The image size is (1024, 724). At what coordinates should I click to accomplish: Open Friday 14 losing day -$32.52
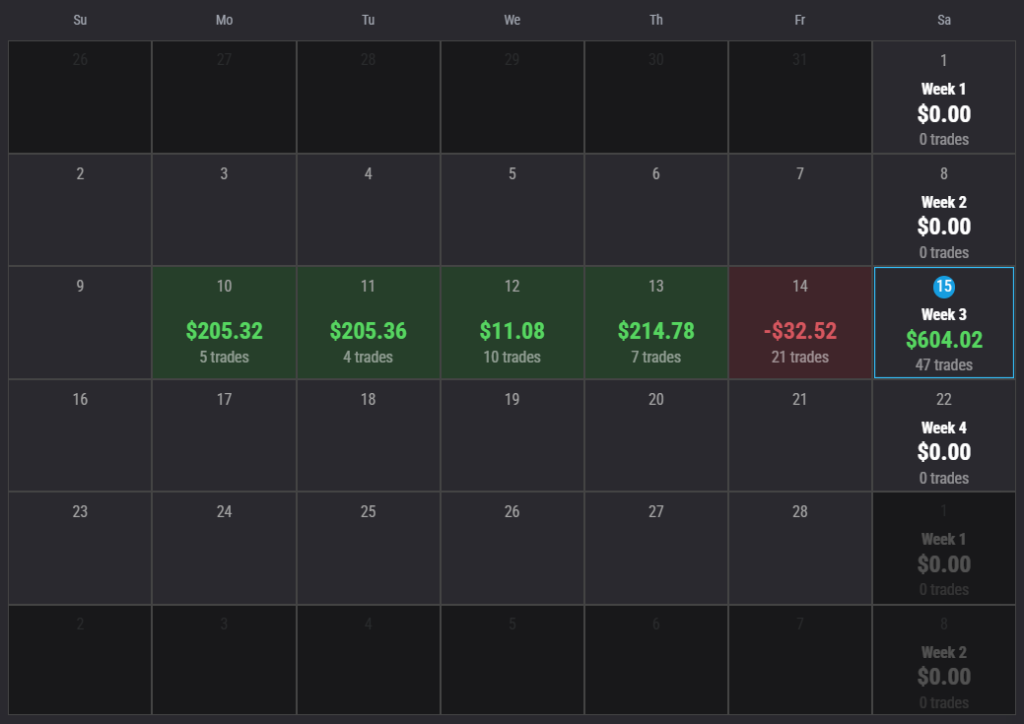800,323
